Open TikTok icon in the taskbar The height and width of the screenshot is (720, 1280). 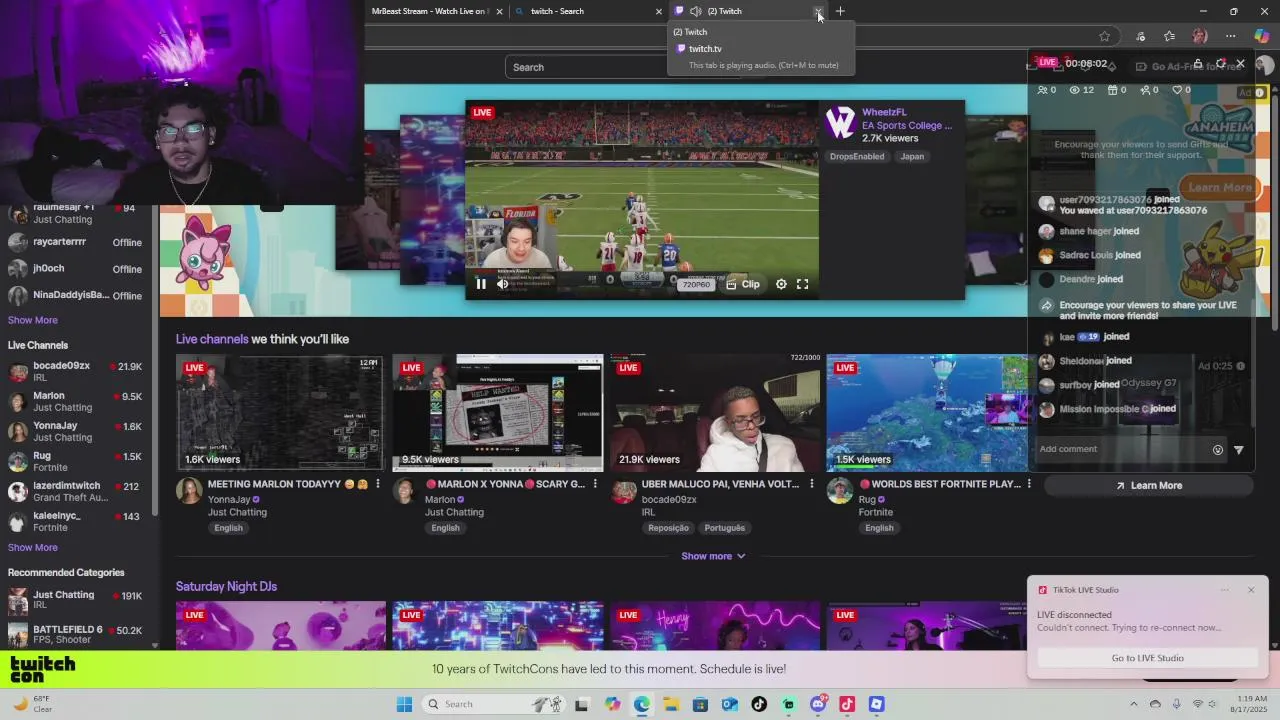point(759,704)
